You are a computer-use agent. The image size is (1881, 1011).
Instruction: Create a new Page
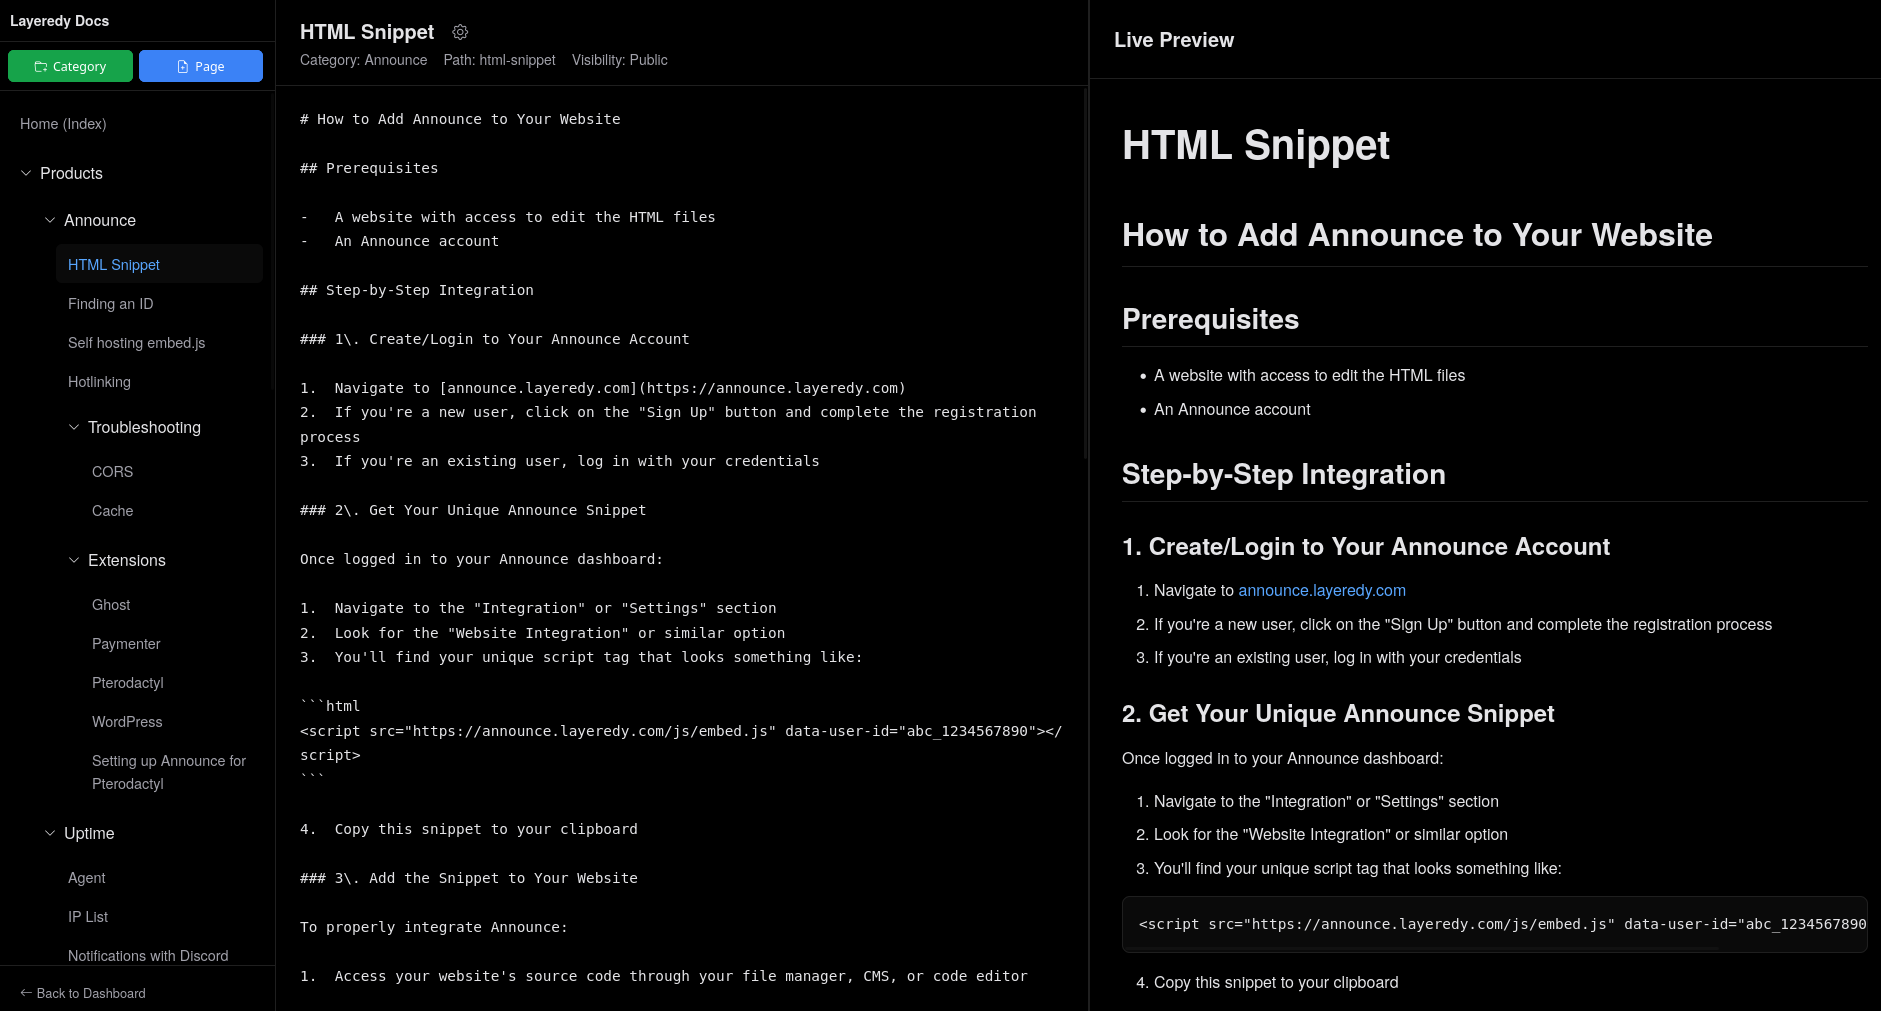(201, 66)
